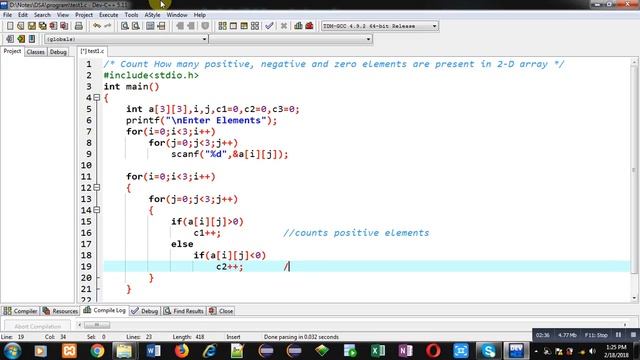The width and height of the screenshot is (640, 360).
Task: Switch to the Debug side tab
Action: [58, 52]
